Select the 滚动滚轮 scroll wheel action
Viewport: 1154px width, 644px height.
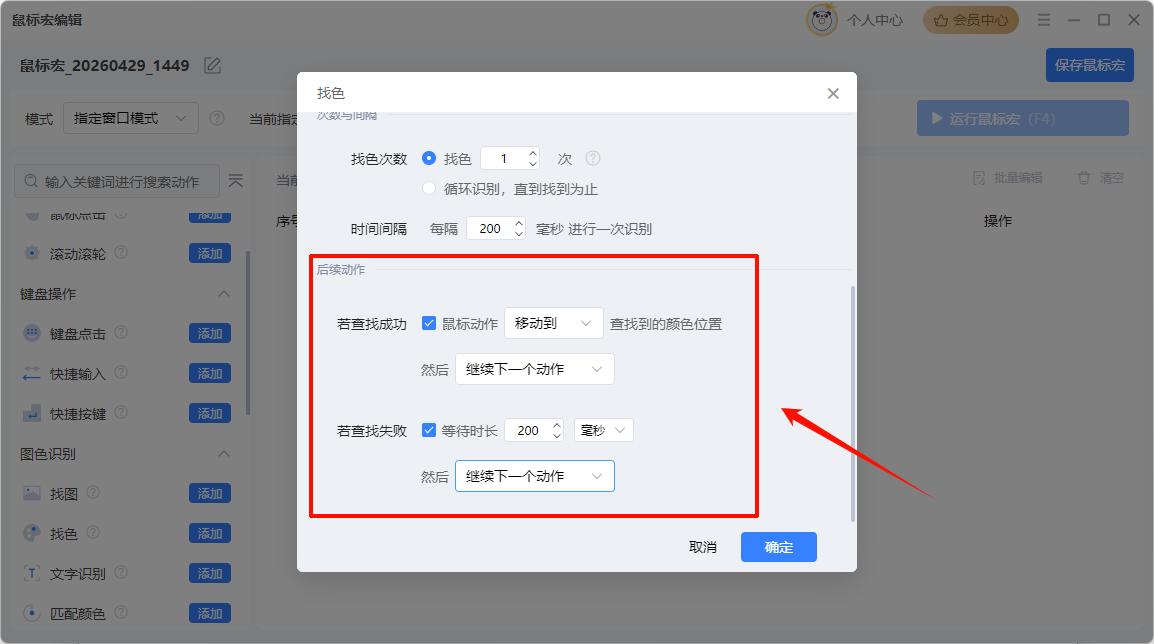32,253
